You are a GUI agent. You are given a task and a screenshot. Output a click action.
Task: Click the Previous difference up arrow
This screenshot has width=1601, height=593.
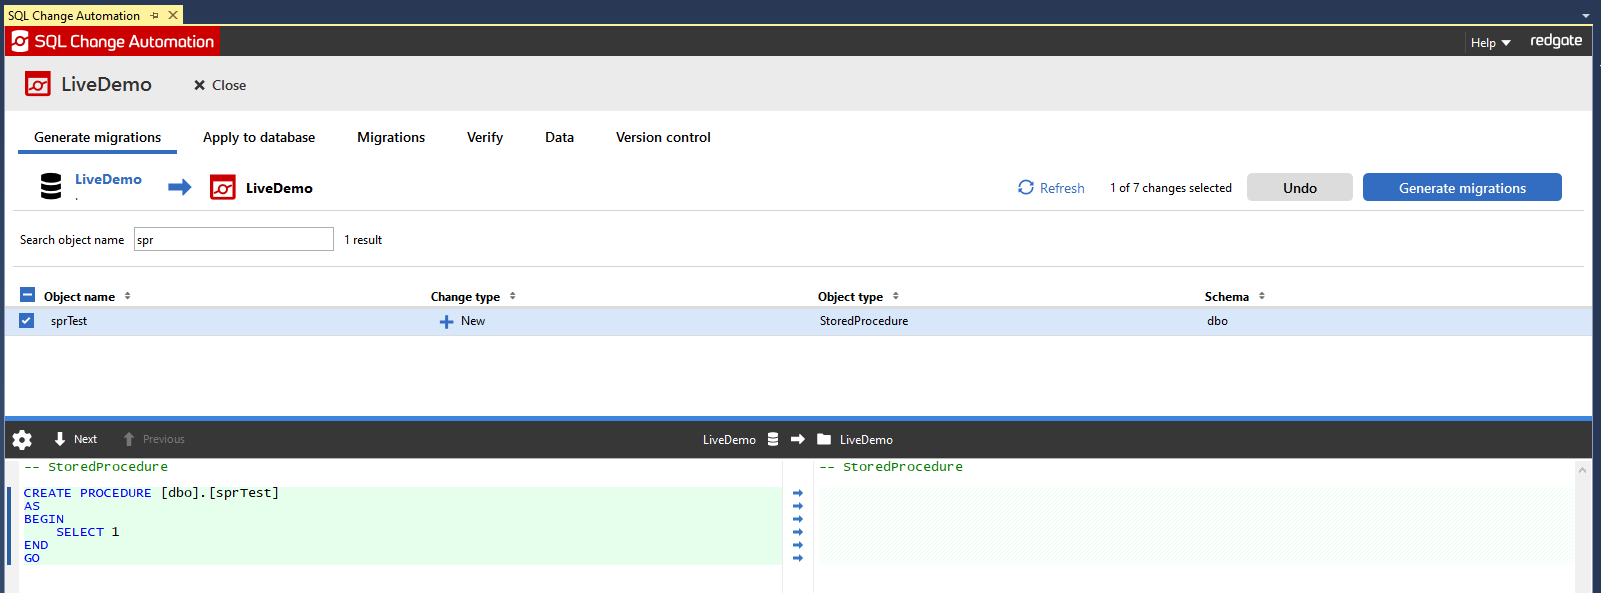(129, 439)
